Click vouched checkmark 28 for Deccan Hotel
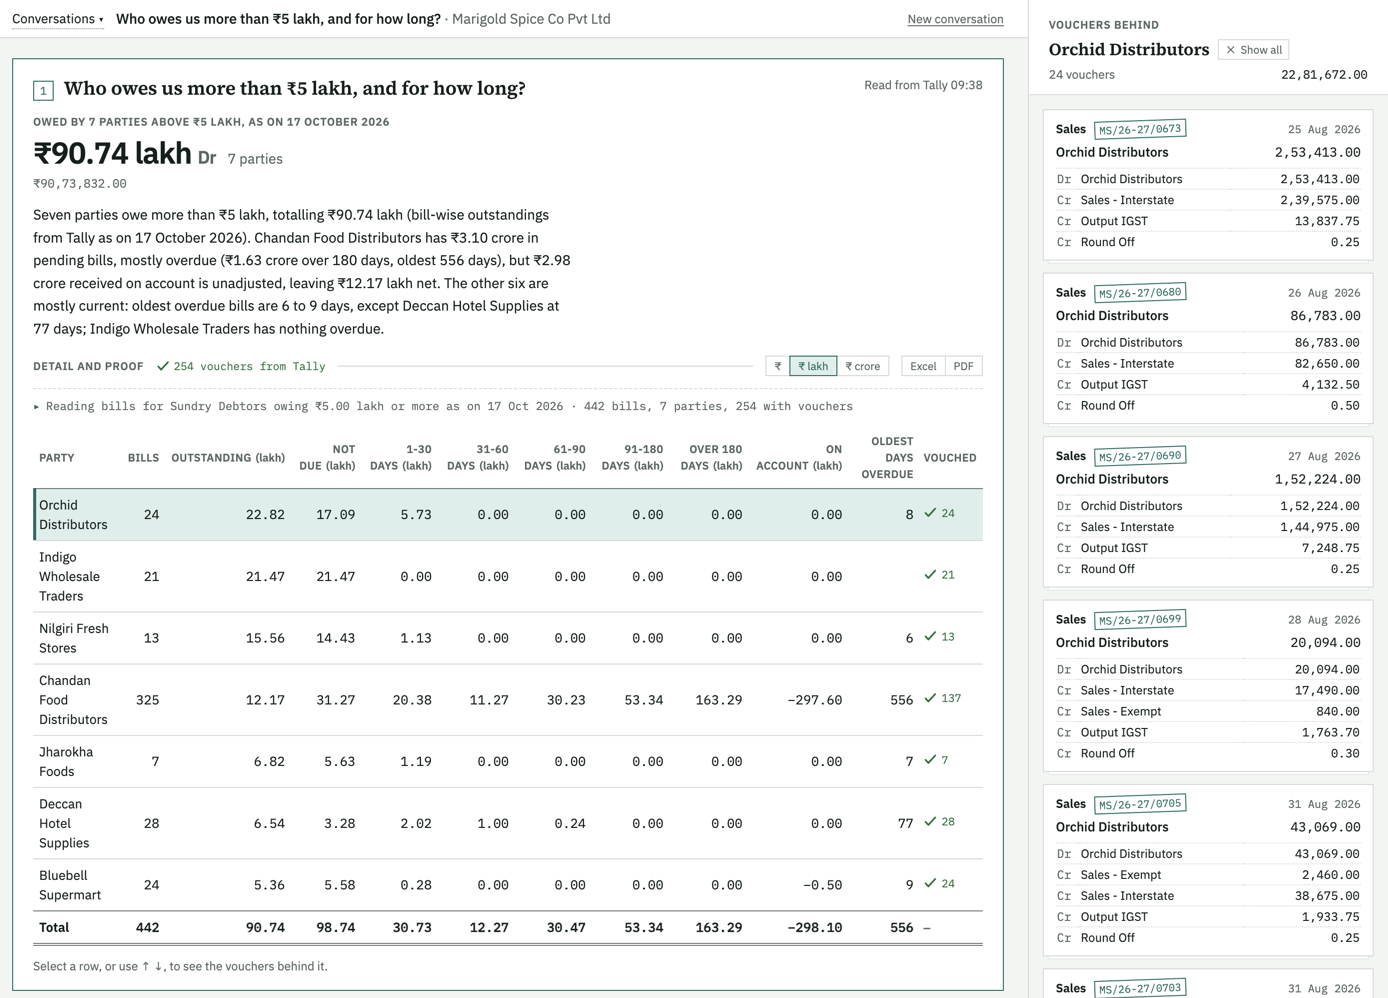The image size is (1388, 998). 939,822
